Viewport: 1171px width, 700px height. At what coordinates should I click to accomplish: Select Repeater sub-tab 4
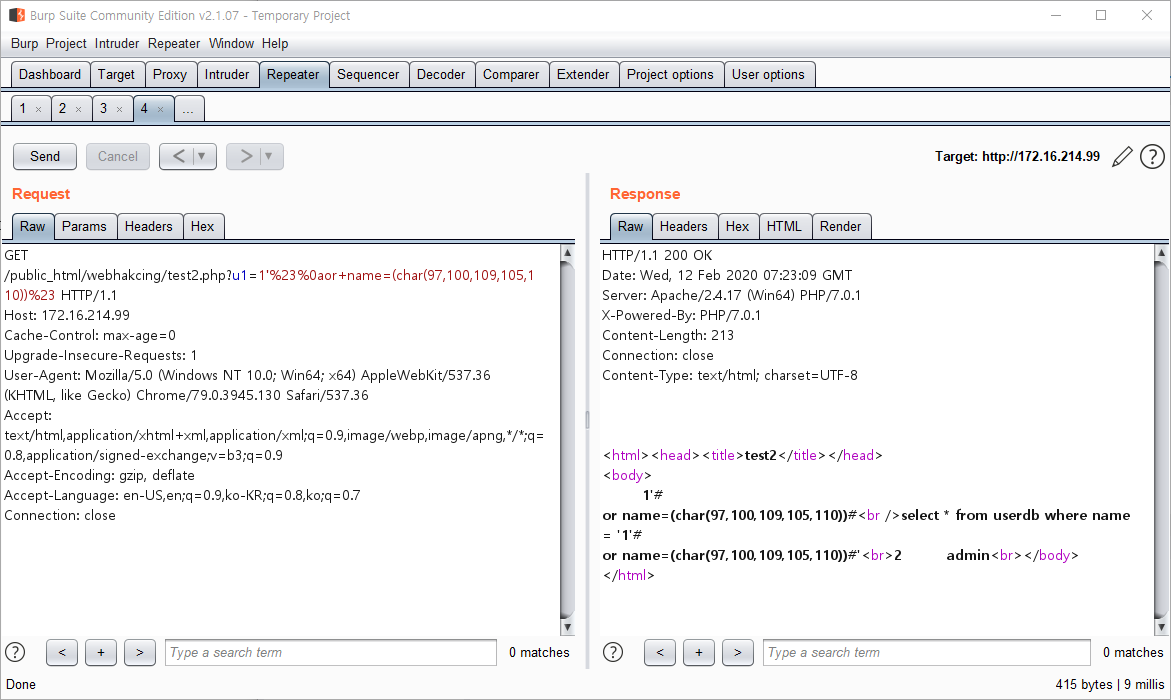145,109
